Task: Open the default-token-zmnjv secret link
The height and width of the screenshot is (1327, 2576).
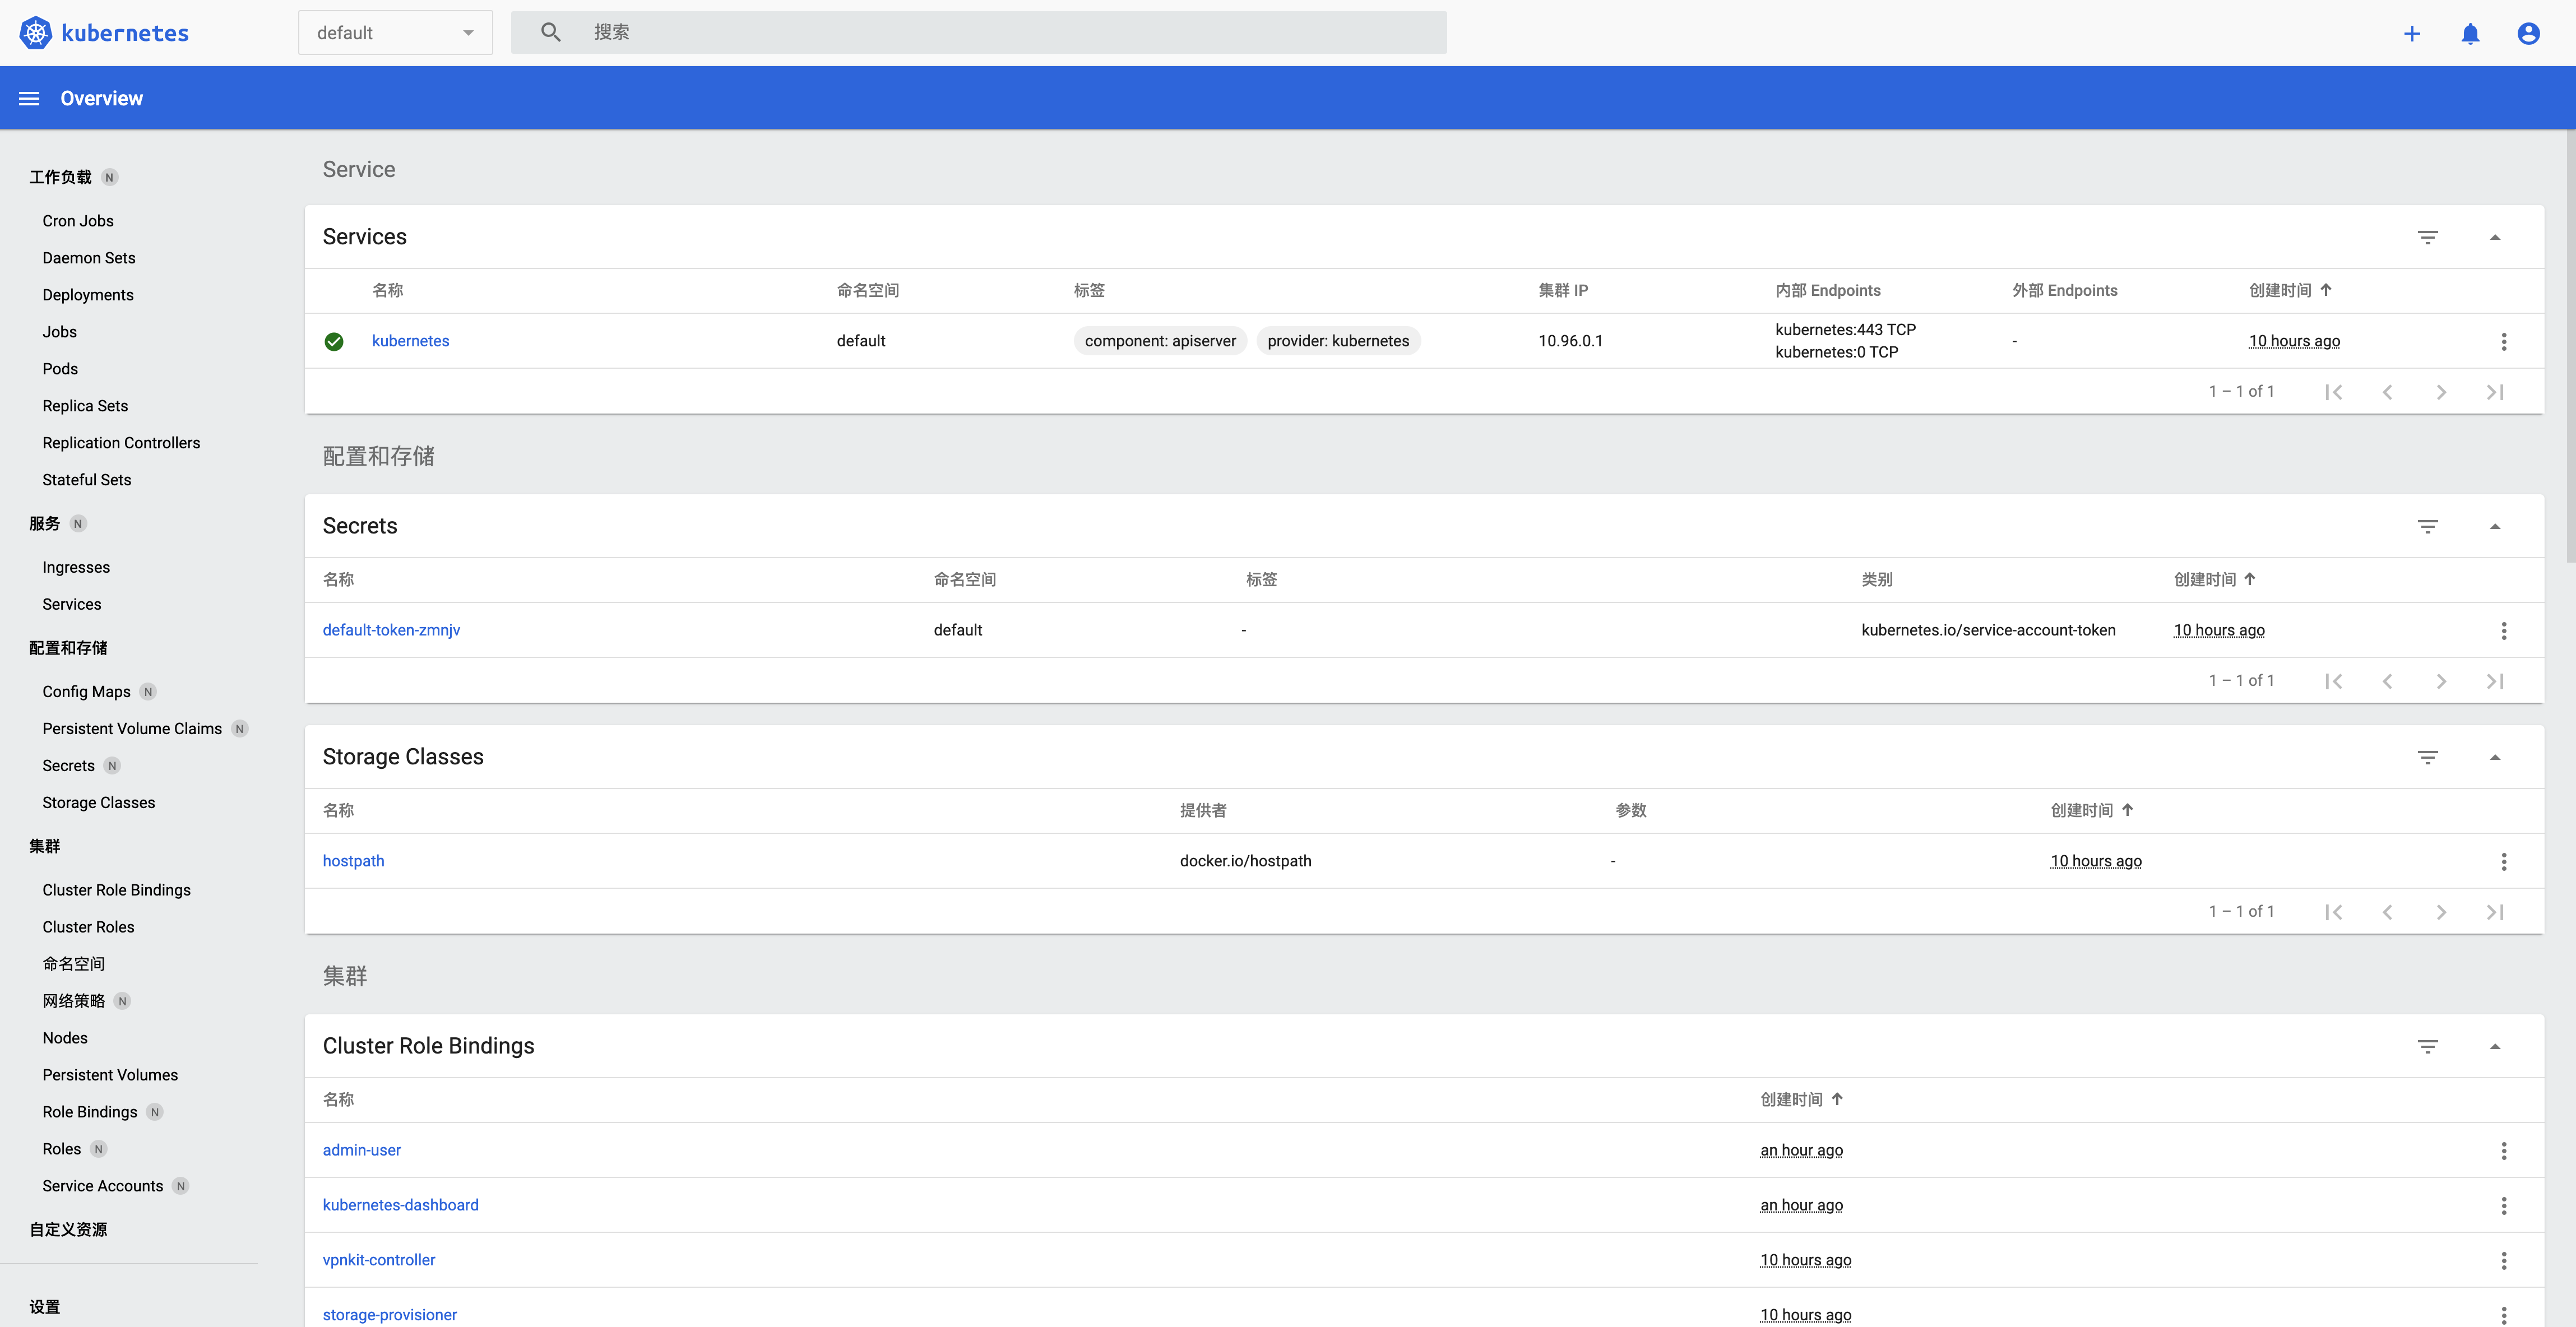Action: coord(391,630)
